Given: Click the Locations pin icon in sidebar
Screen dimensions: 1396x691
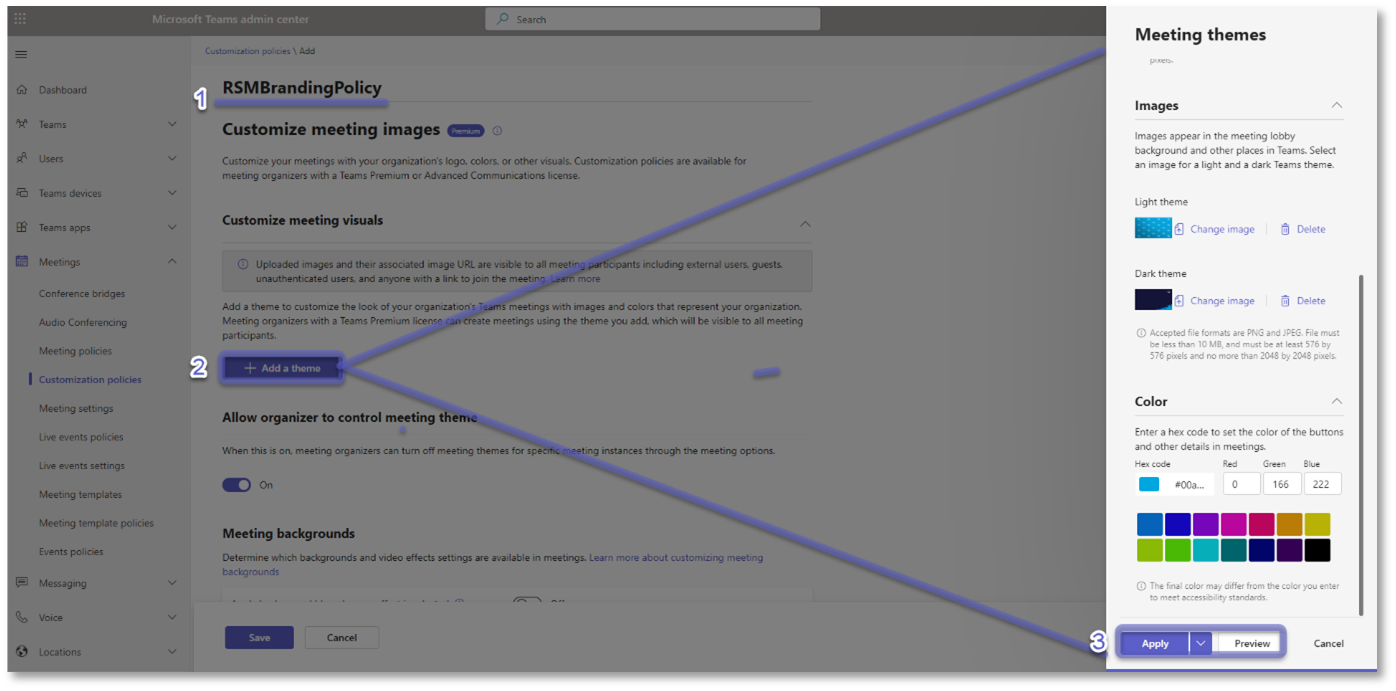Looking at the screenshot, I should (x=22, y=652).
